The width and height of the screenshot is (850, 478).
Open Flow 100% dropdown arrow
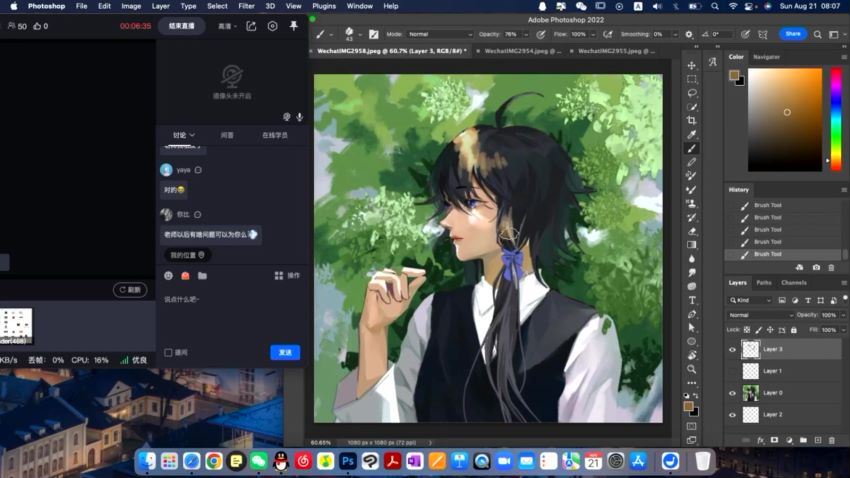(x=593, y=34)
